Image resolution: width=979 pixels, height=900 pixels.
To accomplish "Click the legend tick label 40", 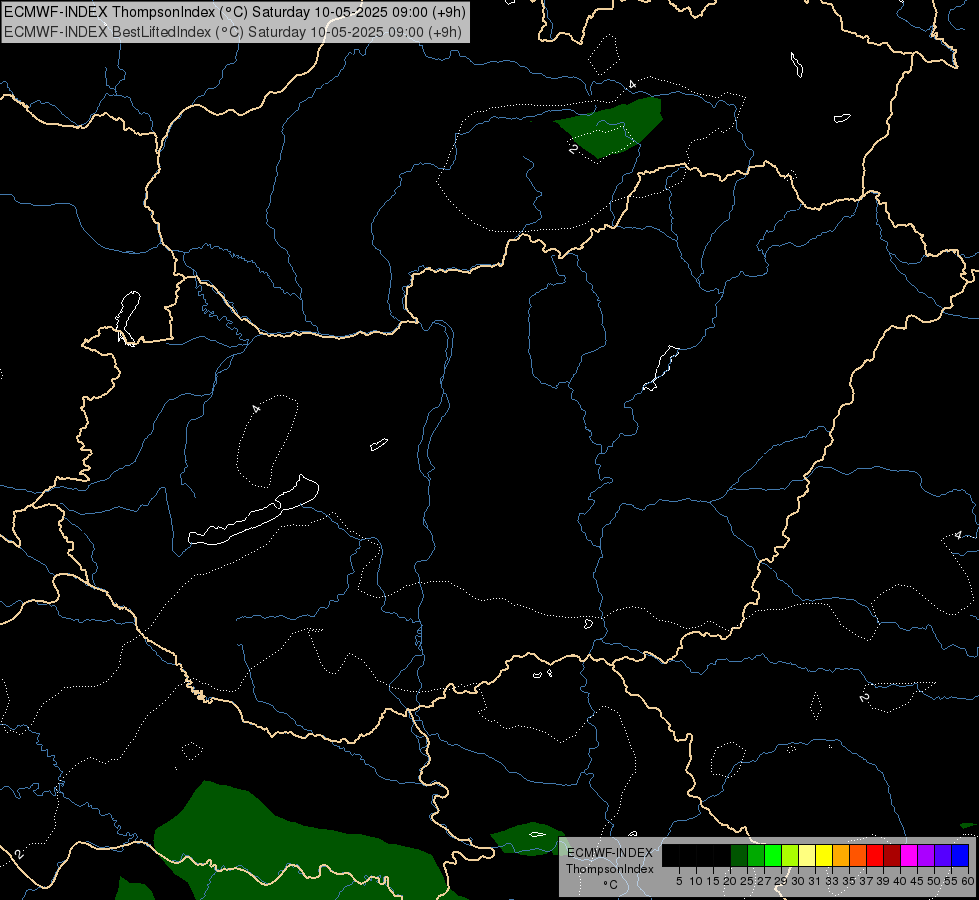I will pyautogui.click(x=900, y=881).
